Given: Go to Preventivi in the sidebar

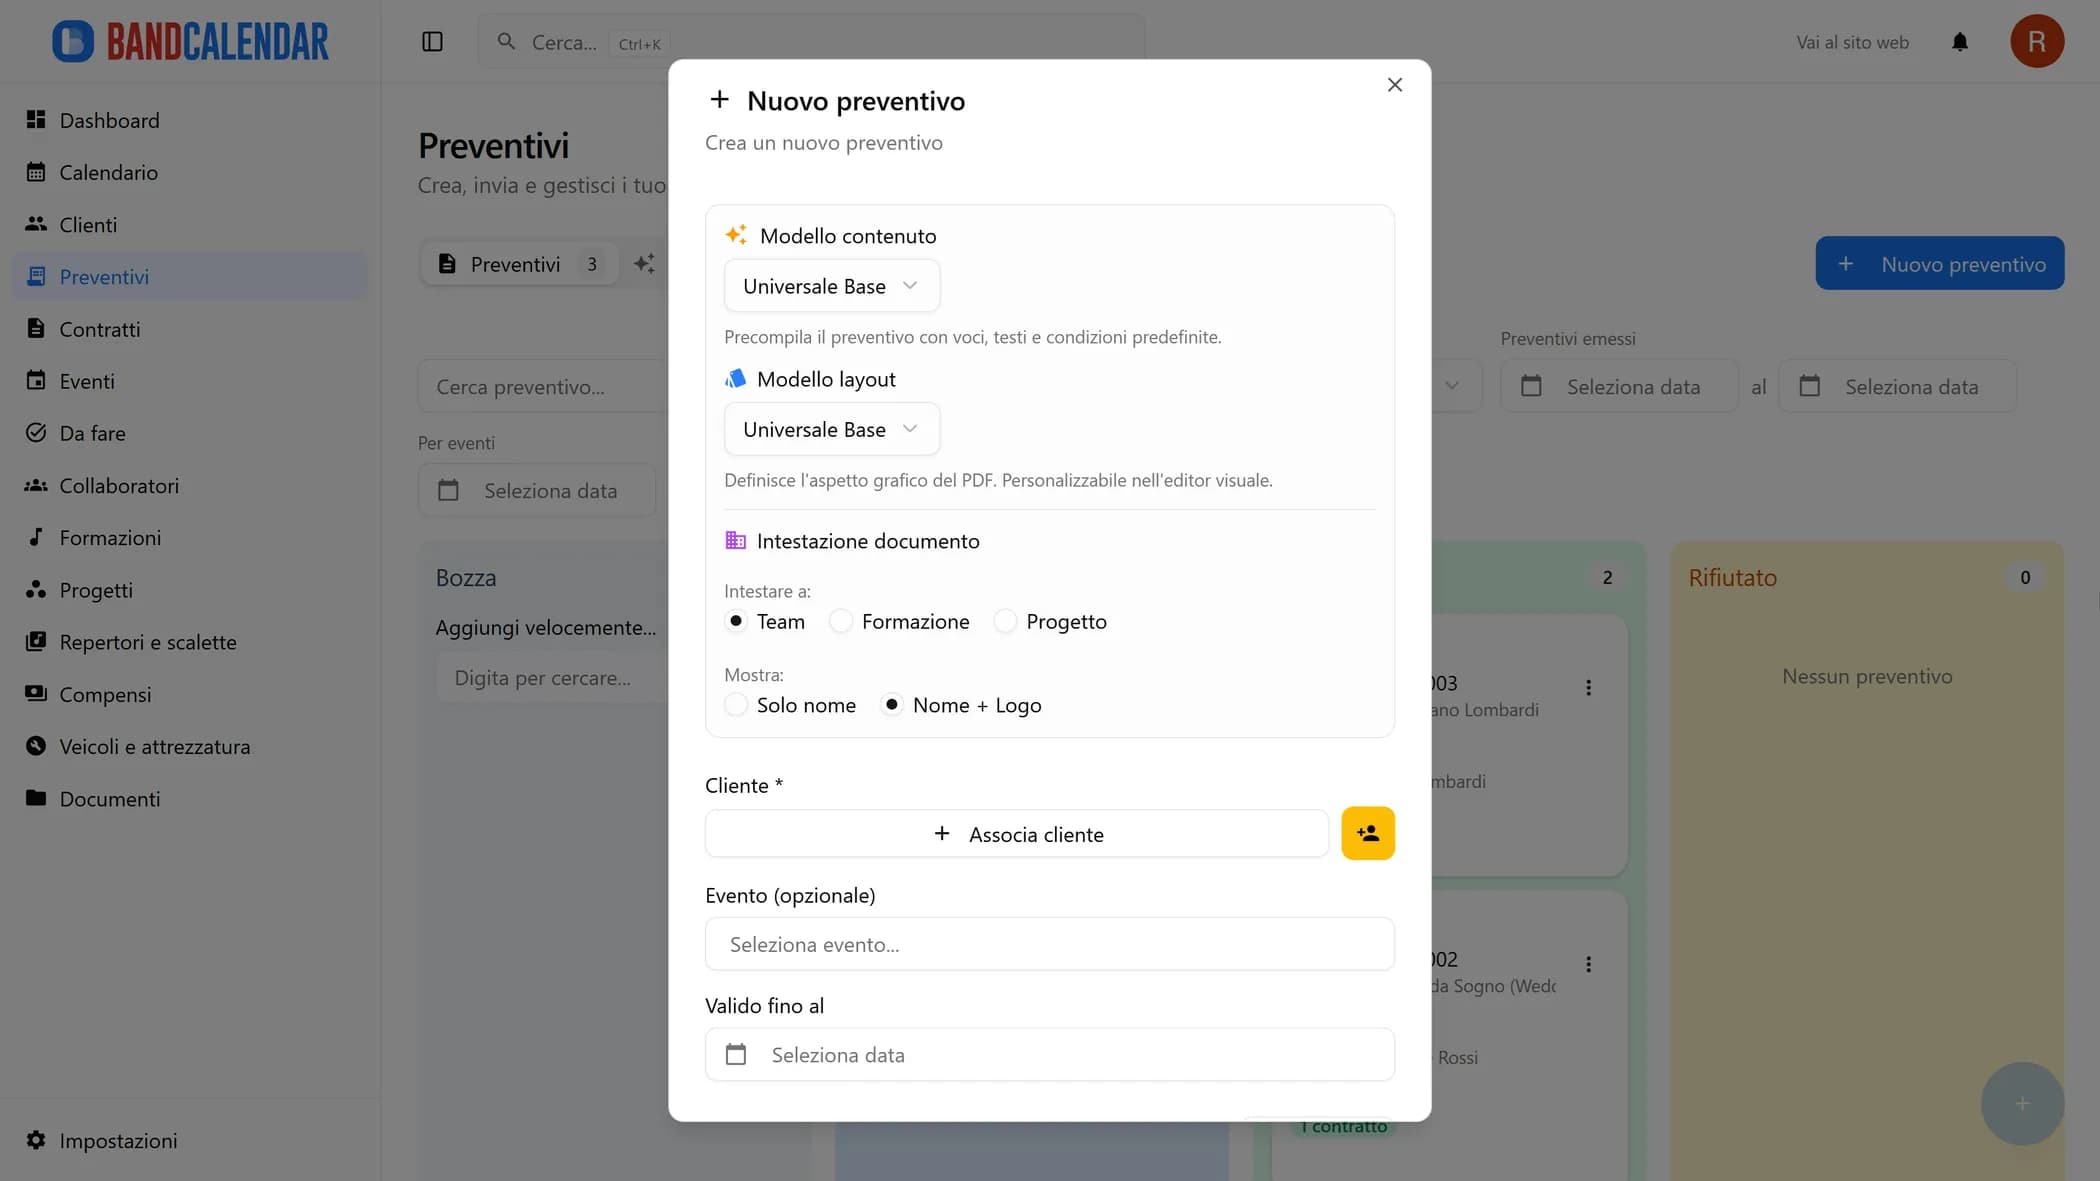Looking at the screenshot, I should [x=190, y=276].
